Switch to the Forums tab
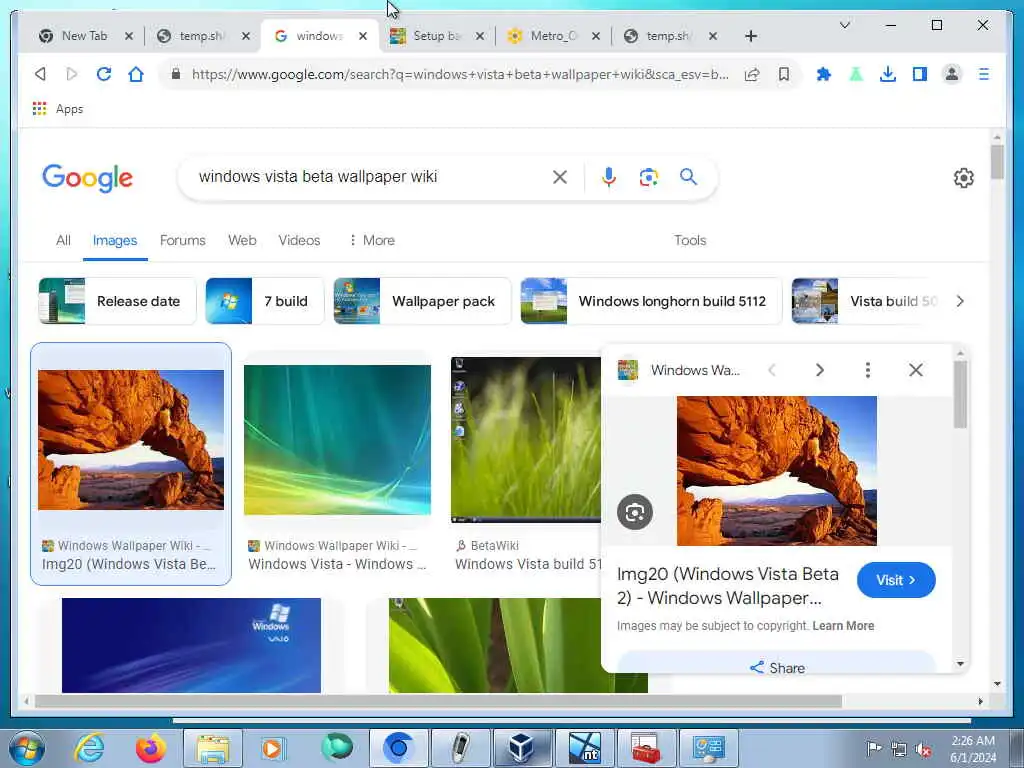1024x768 pixels. click(183, 240)
